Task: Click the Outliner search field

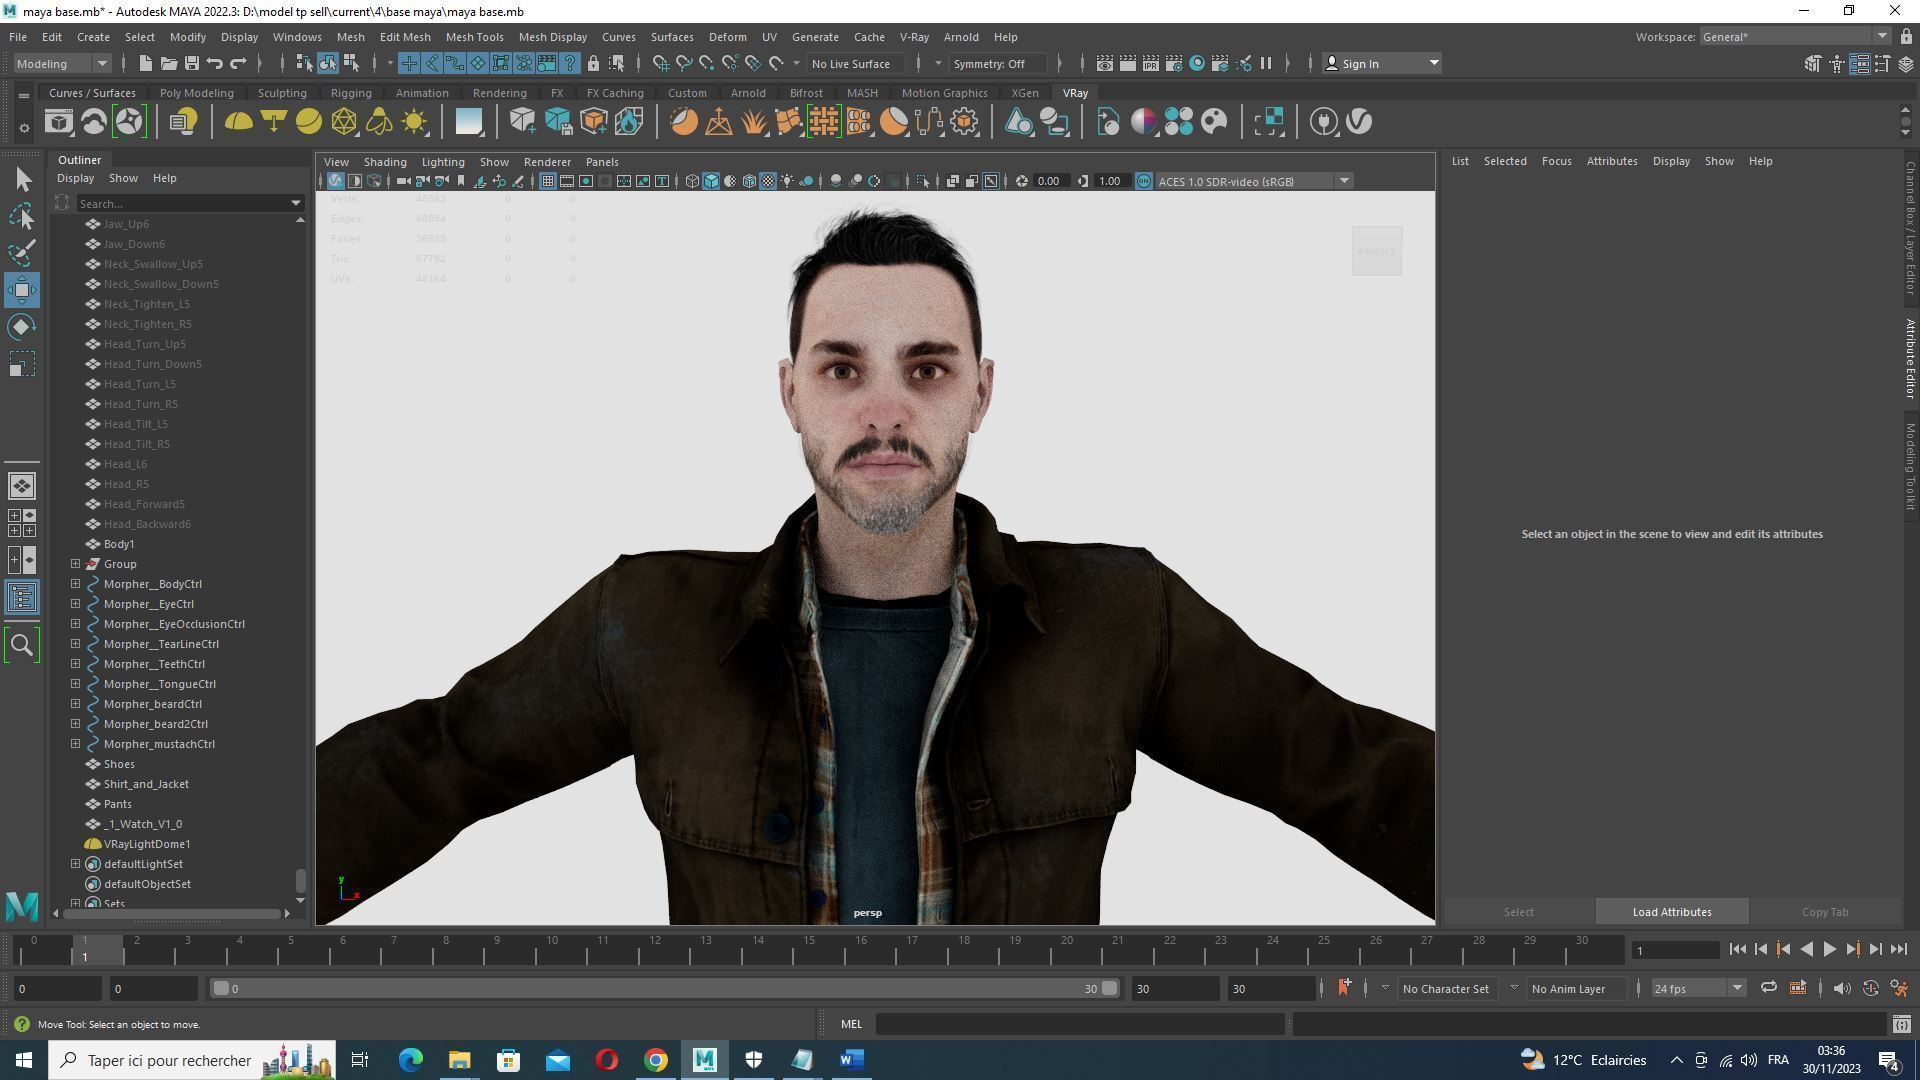Action: click(x=189, y=204)
